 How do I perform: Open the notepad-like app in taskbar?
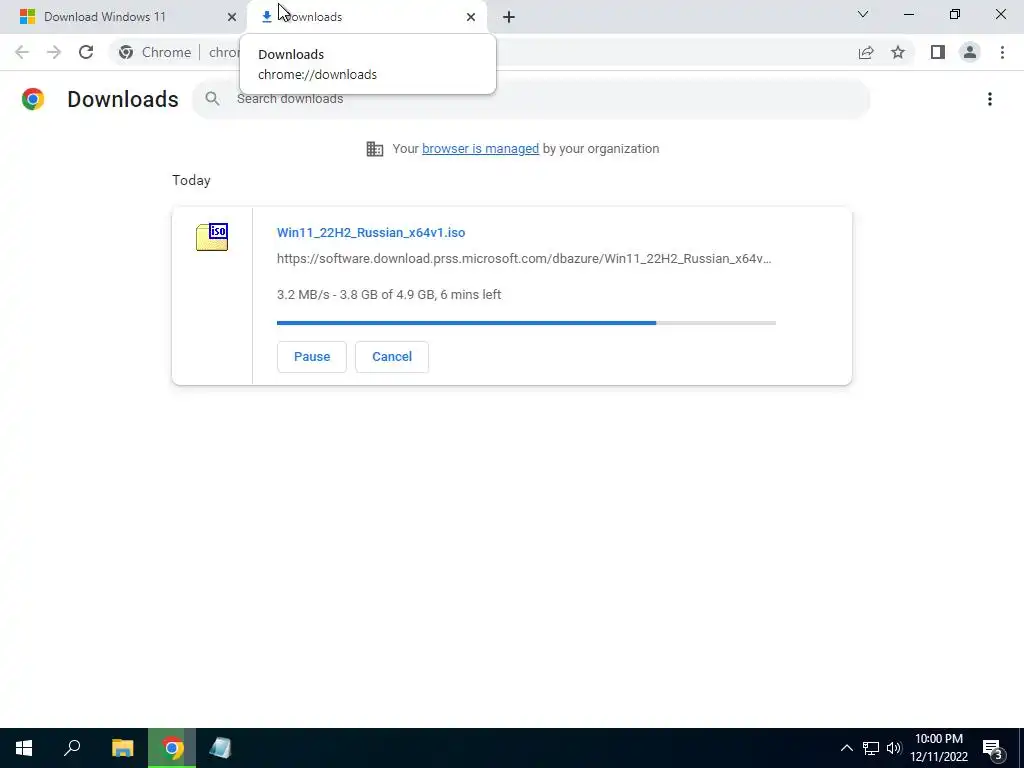point(220,748)
